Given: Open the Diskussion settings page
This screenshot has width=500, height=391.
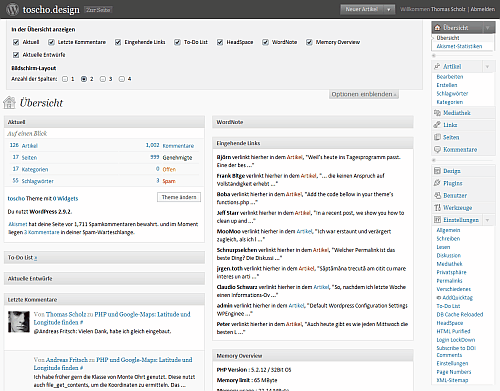Looking at the screenshot, I should click(449, 255).
